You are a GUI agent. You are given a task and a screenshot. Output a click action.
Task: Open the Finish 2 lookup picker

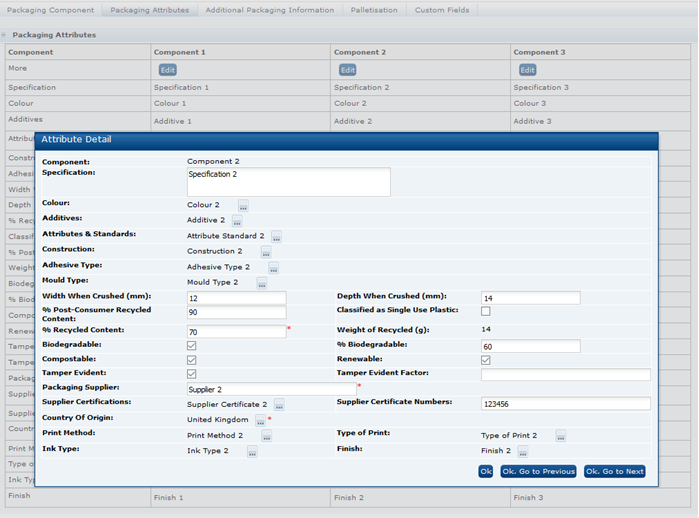click(x=523, y=451)
